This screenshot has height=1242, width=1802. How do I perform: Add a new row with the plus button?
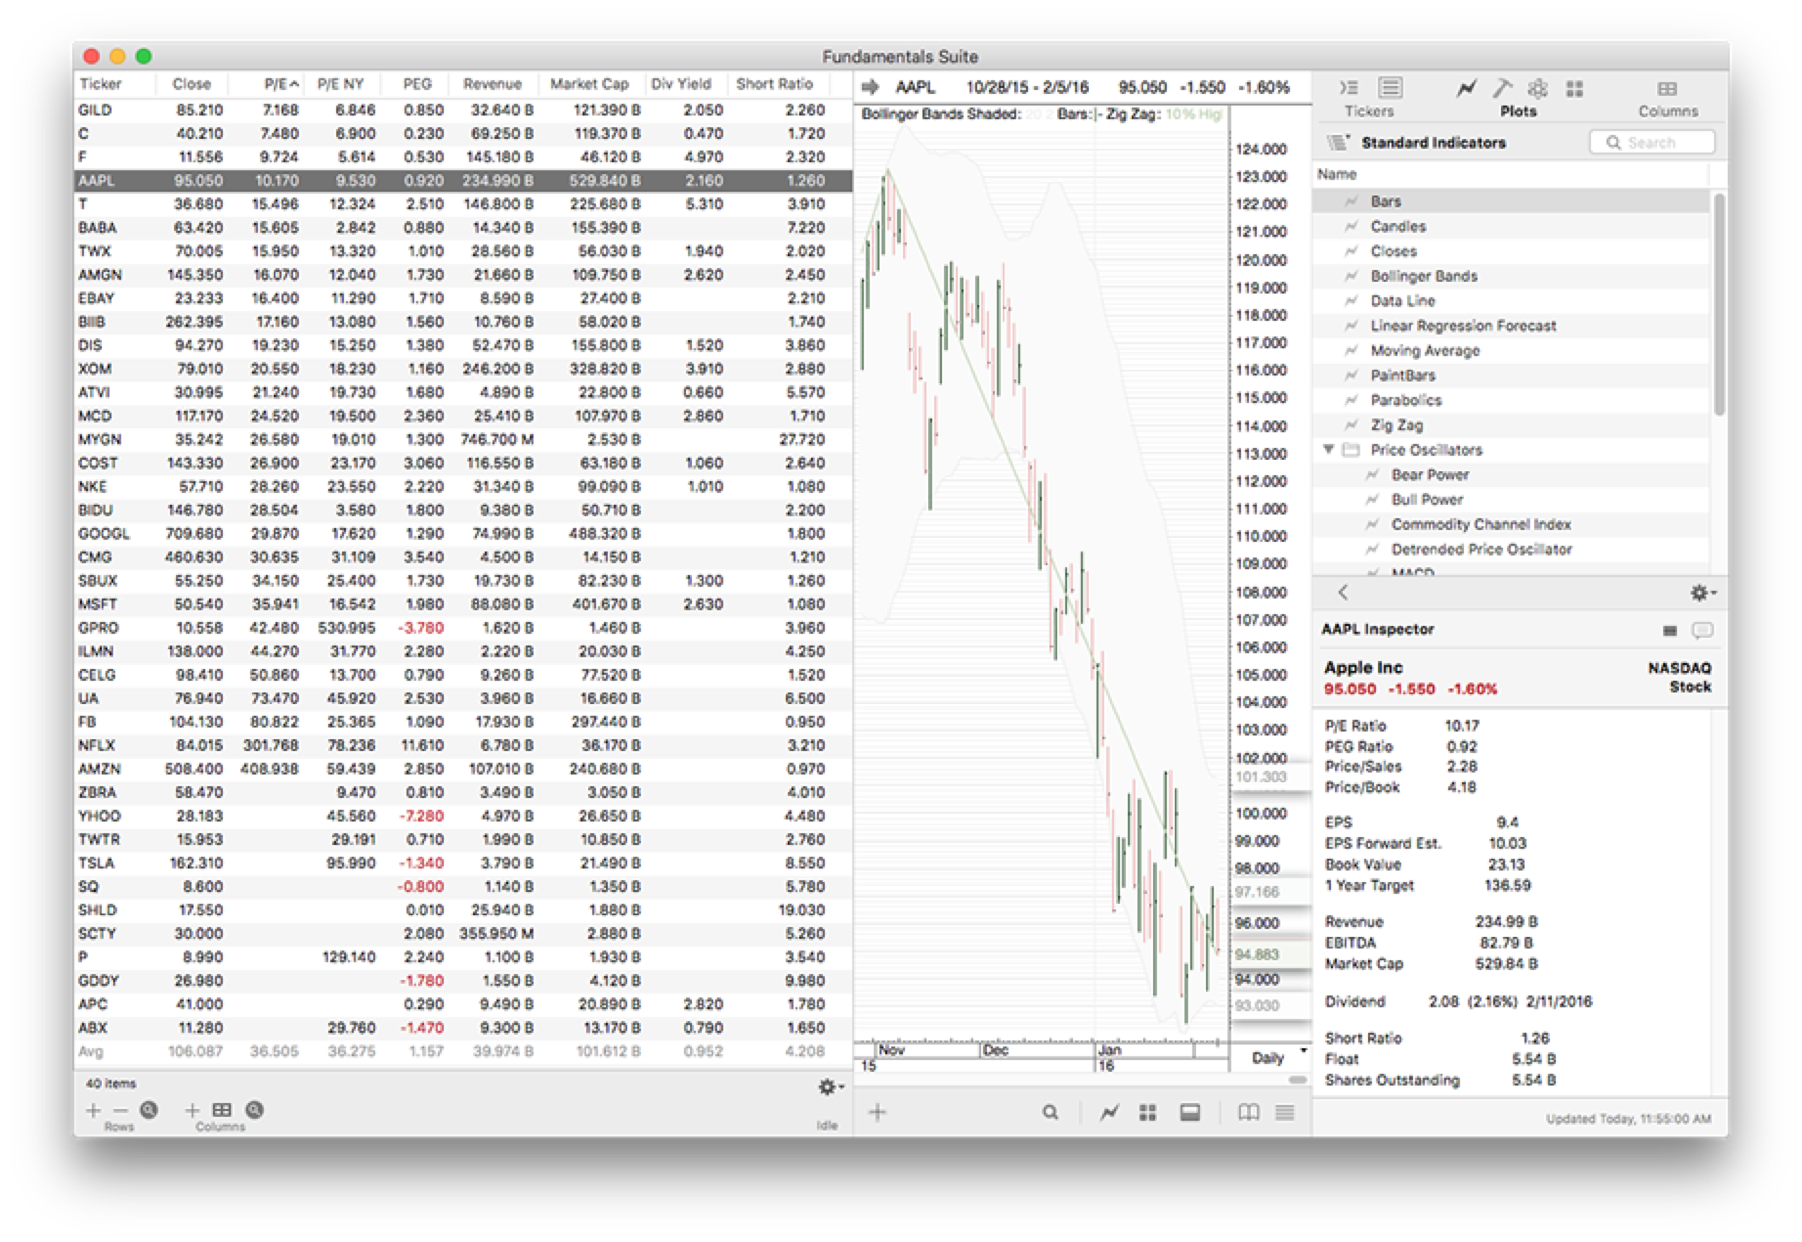click(x=92, y=1111)
